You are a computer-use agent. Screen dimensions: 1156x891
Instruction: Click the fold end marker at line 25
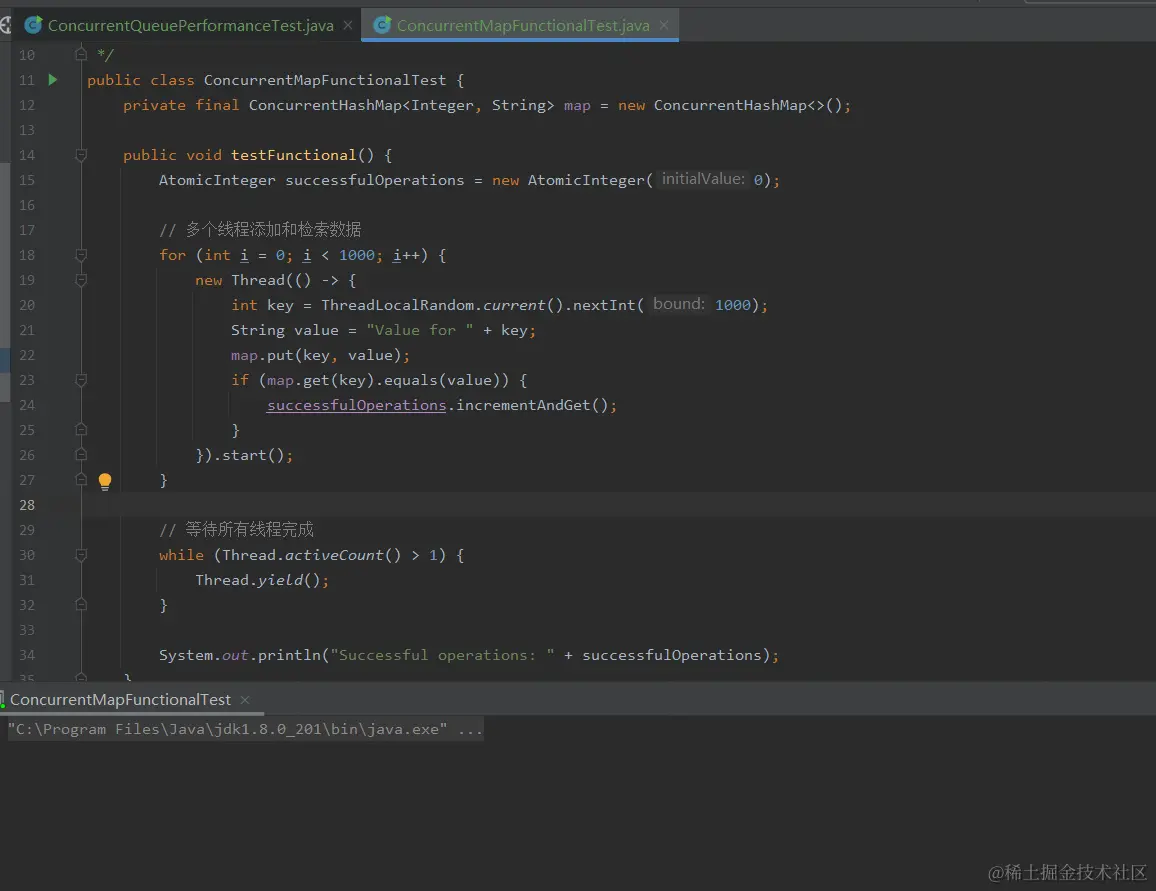pyautogui.click(x=81, y=429)
